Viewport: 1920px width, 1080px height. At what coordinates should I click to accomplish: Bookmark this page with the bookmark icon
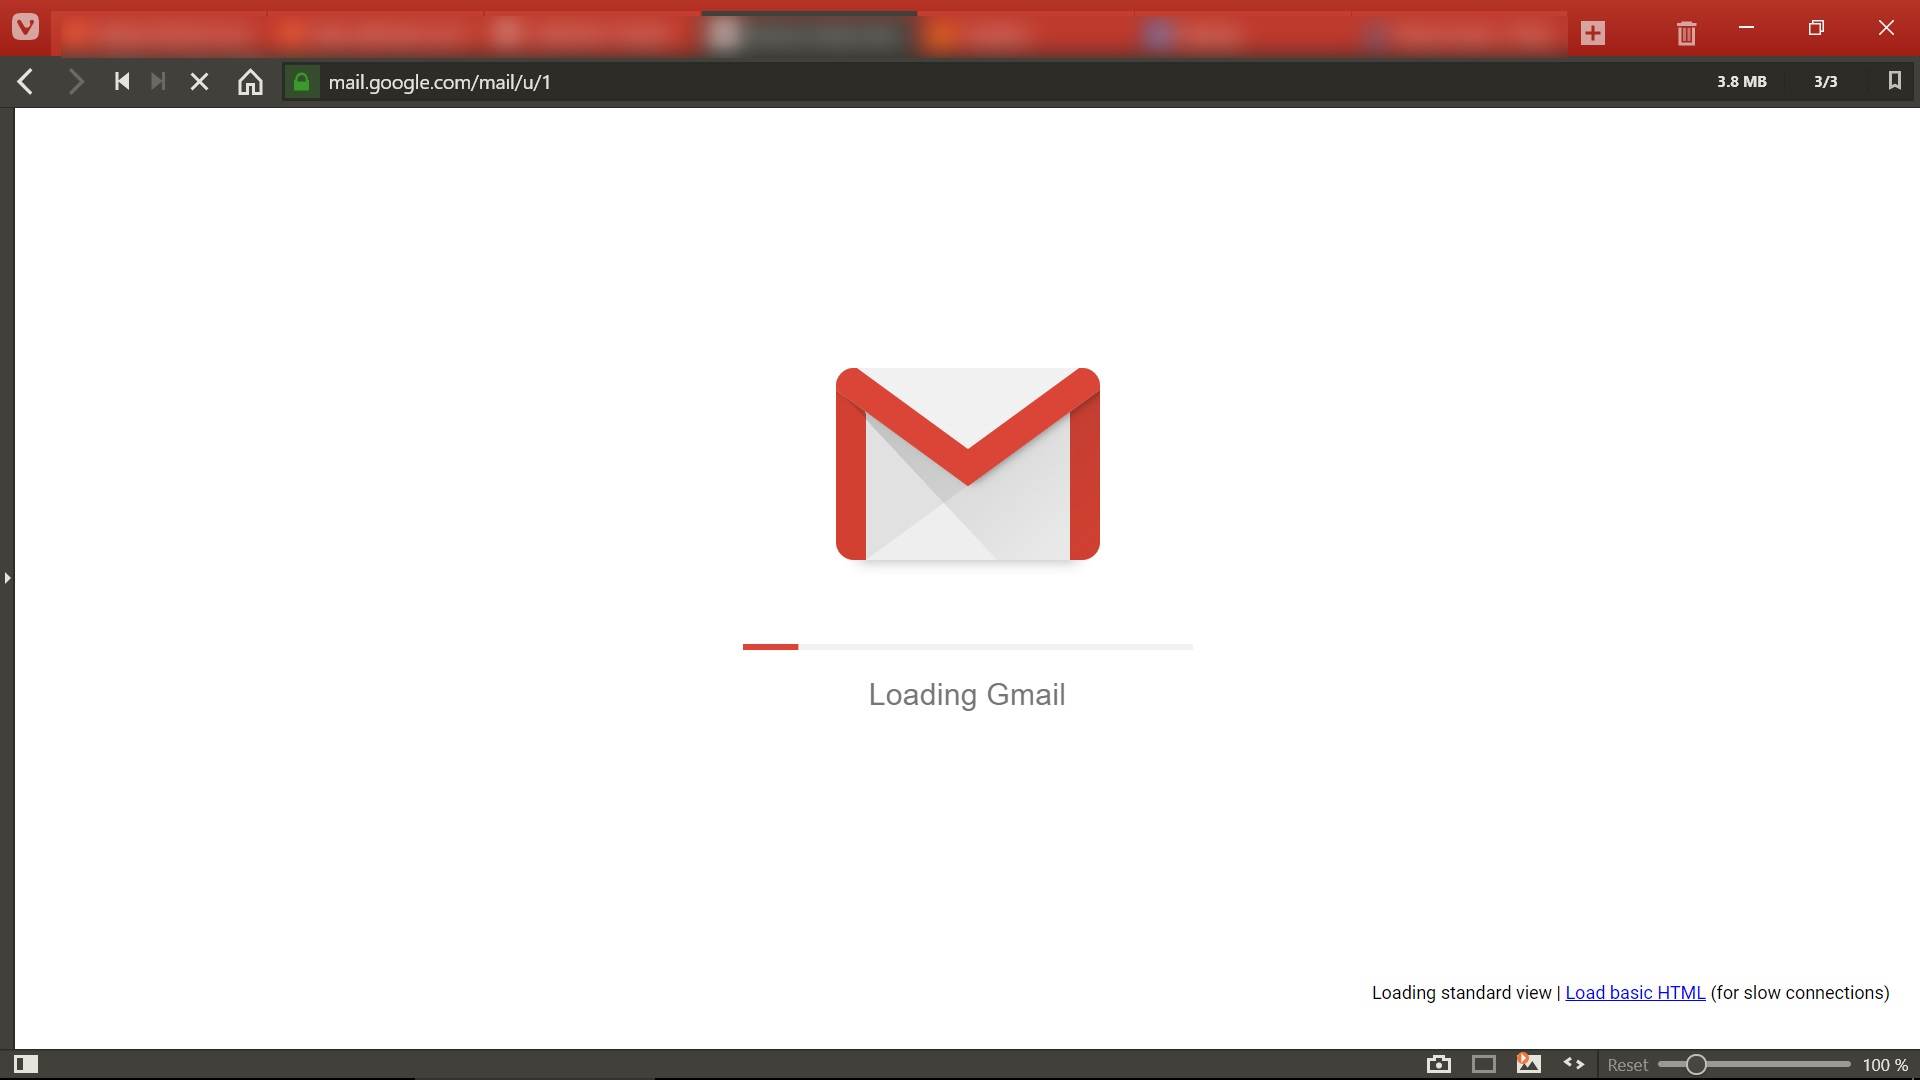click(x=1894, y=81)
